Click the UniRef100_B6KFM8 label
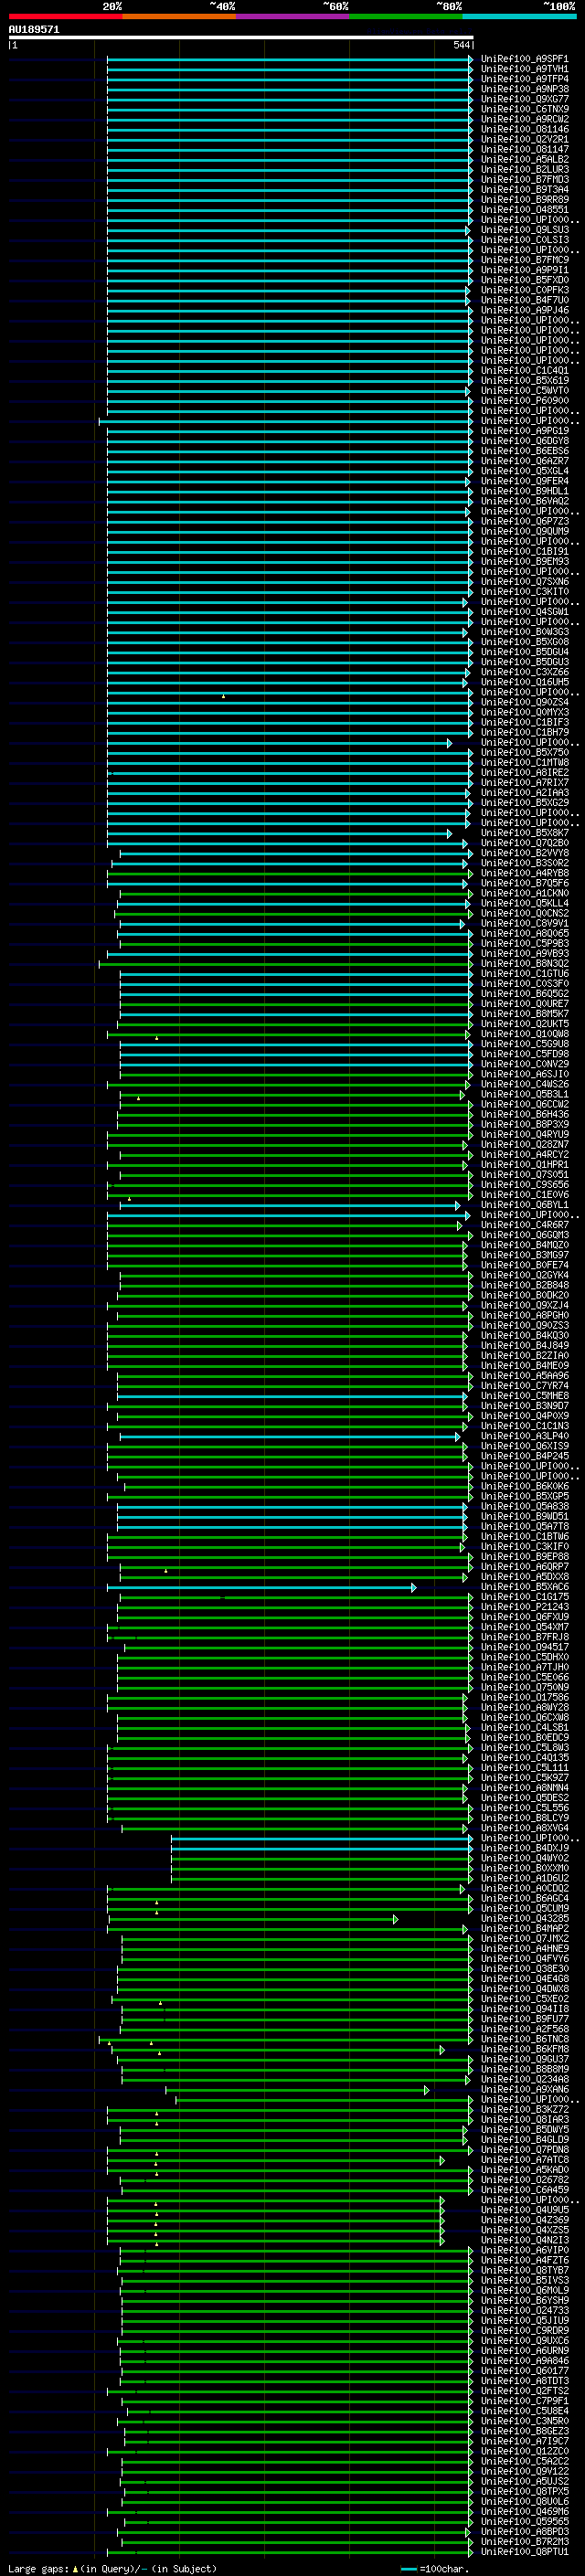This screenshot has height=2576, width=585. pos(524,2049)
